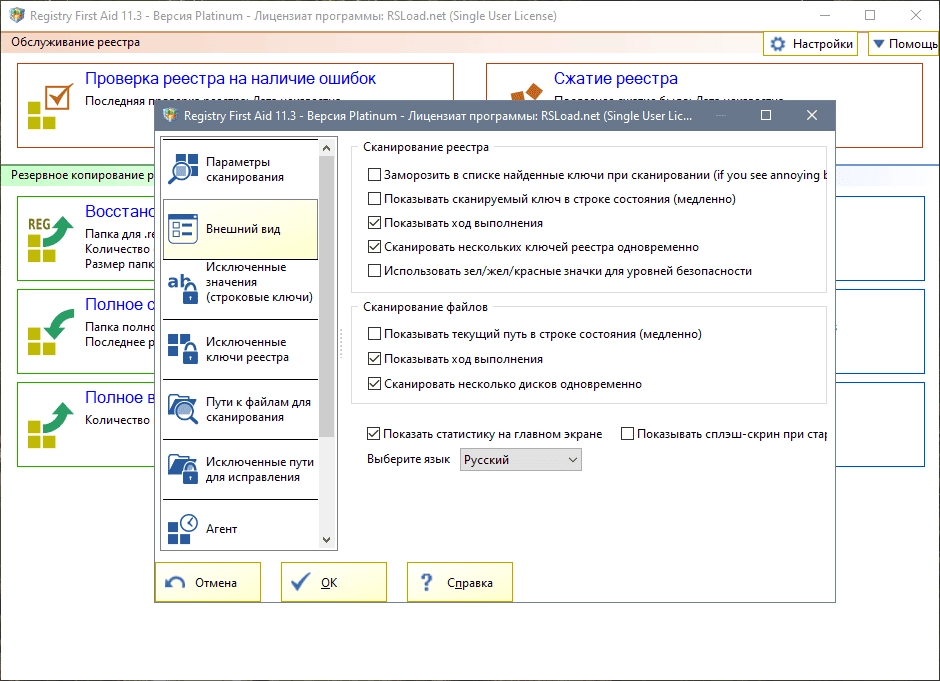Click the settings dialog title bar app icon
This screenshot has width=940, height=681.
coord(170,115)
